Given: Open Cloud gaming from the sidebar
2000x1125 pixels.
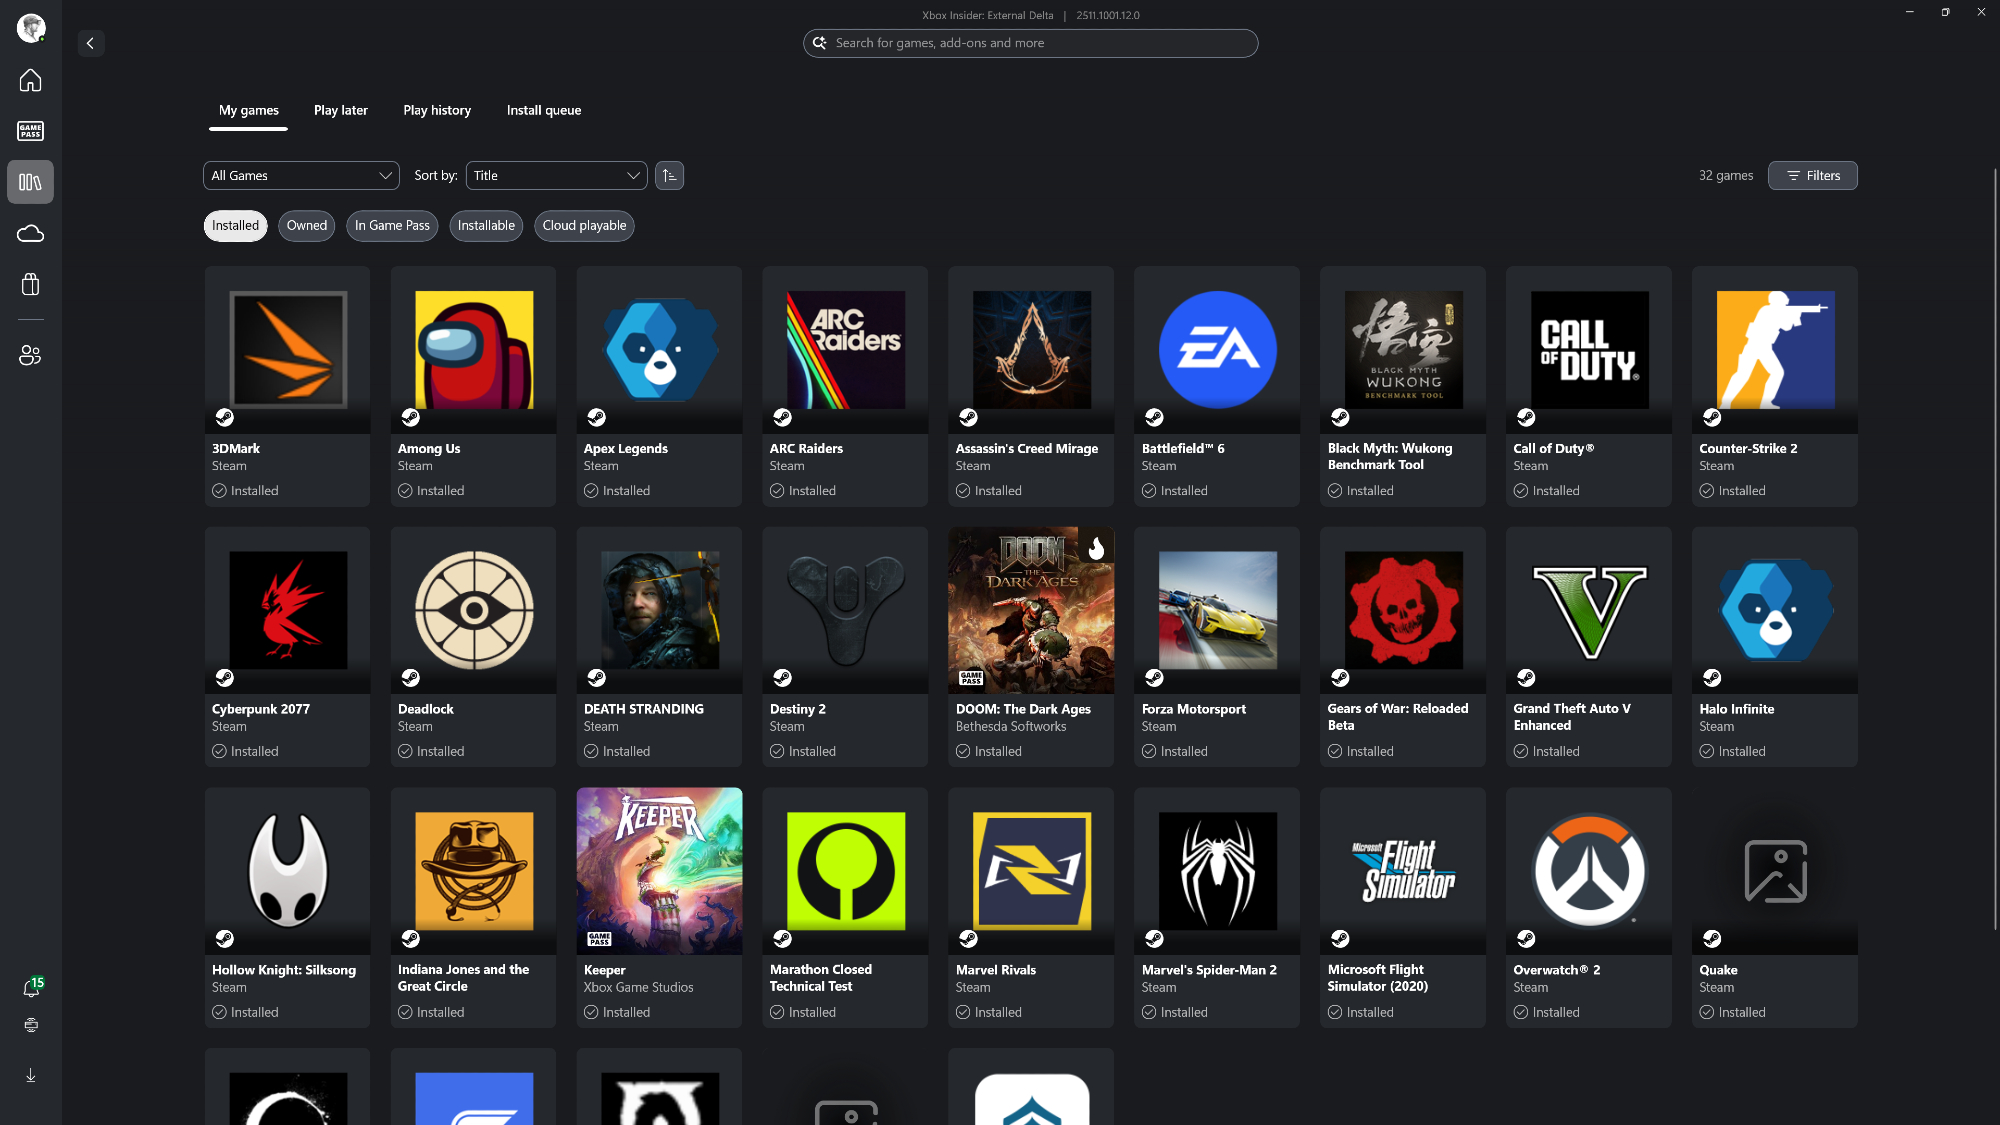Looking at the screenshot, I should point(30,233).
